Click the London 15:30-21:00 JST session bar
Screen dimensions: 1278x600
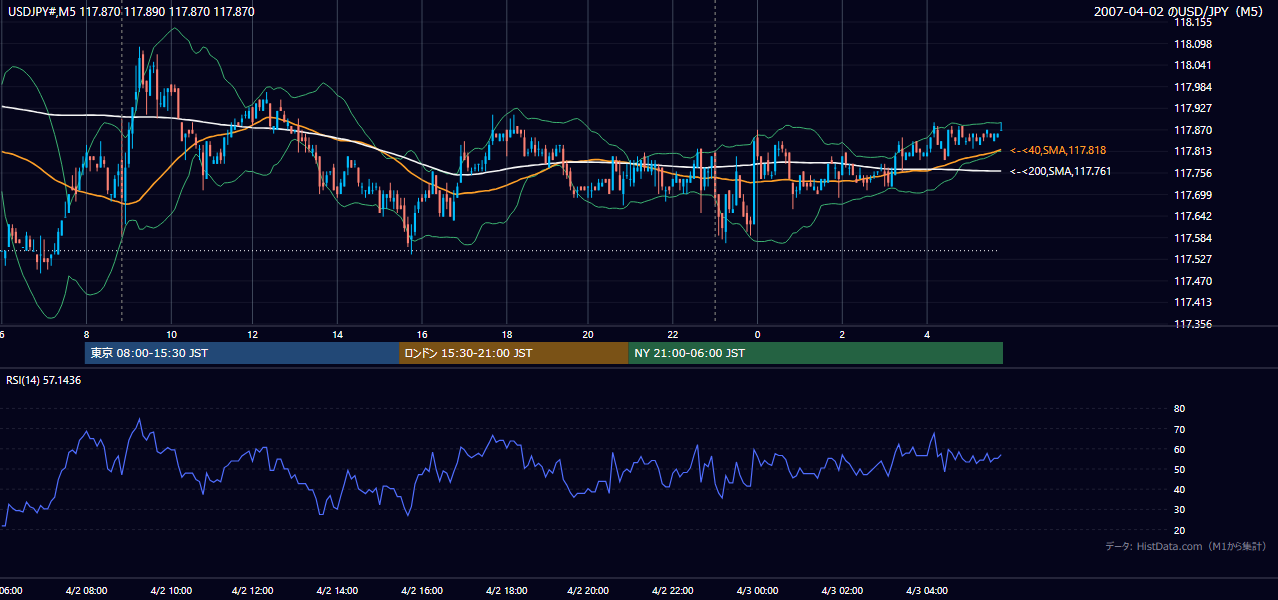(514, 353)
